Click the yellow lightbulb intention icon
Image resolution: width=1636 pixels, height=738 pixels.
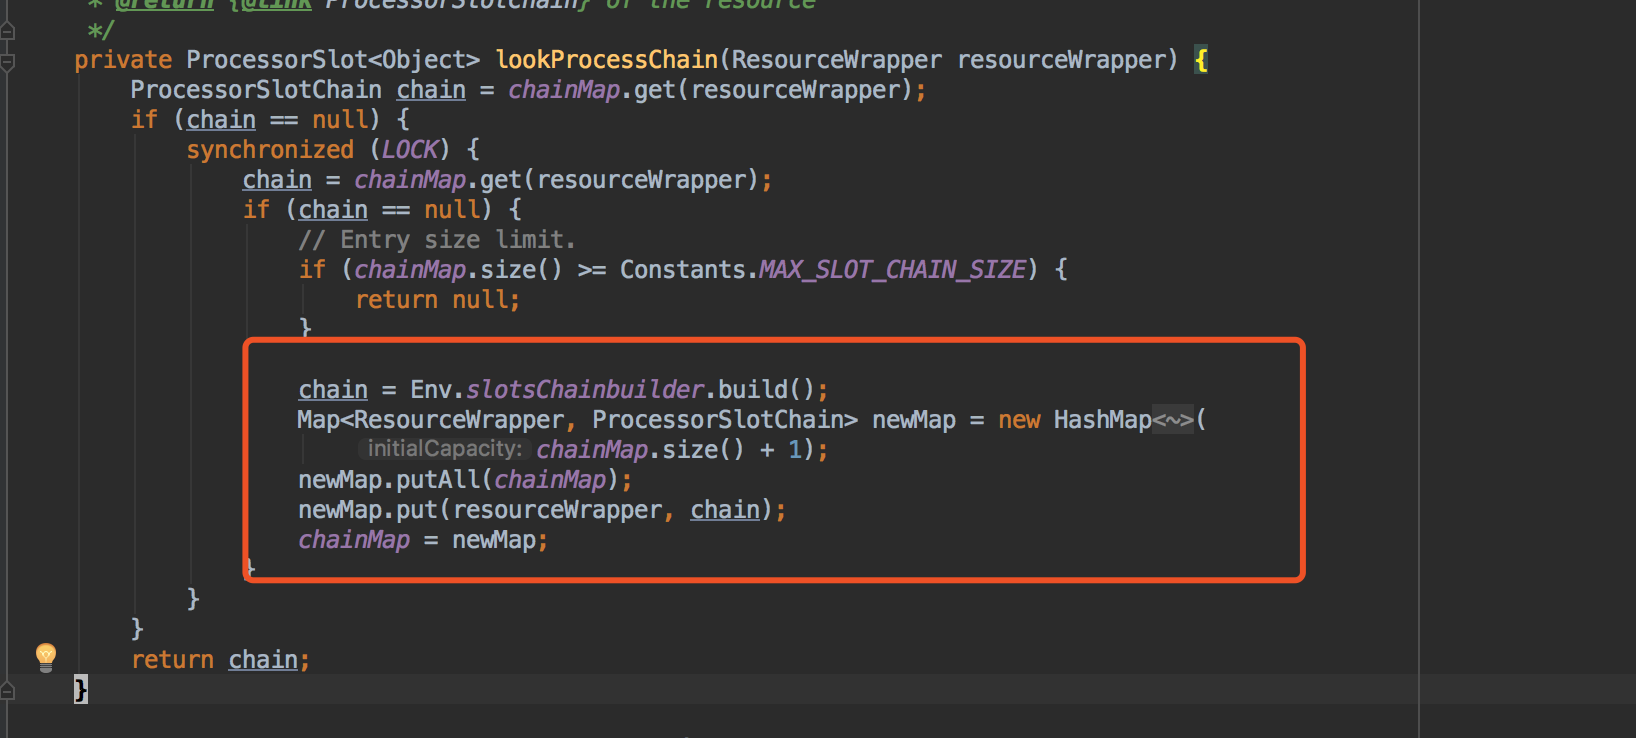coord(46,657)
